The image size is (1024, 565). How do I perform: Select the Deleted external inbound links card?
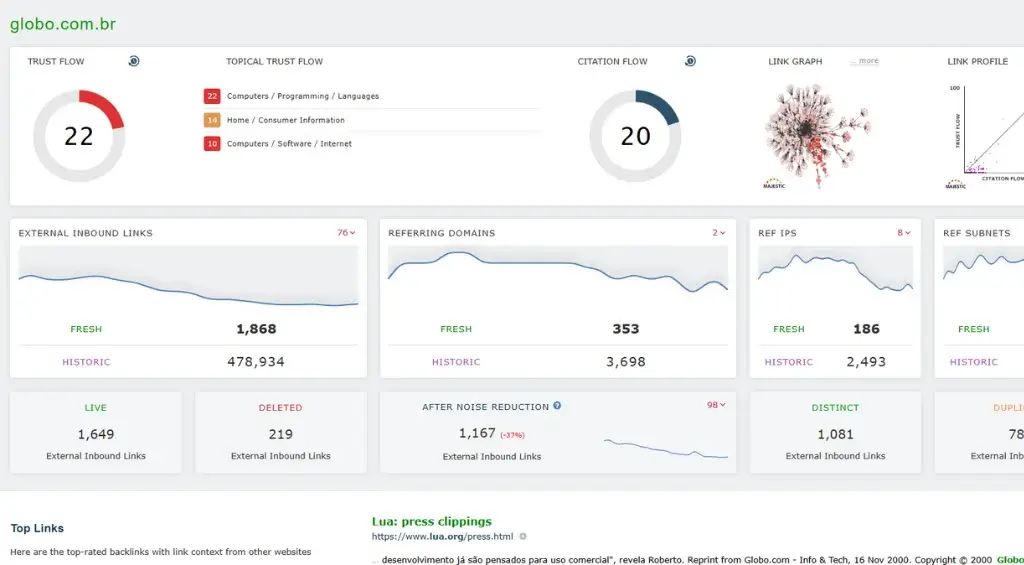(x=281, y=432)
